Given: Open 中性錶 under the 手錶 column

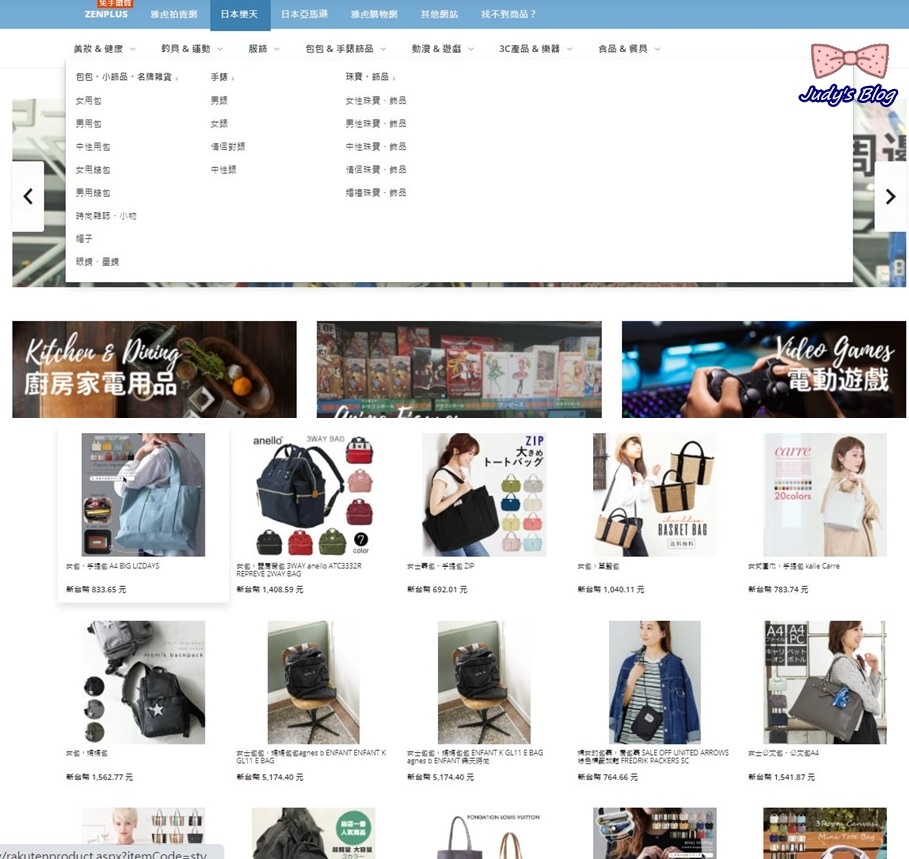Looking at the screenshot, I should pos(224,170).
